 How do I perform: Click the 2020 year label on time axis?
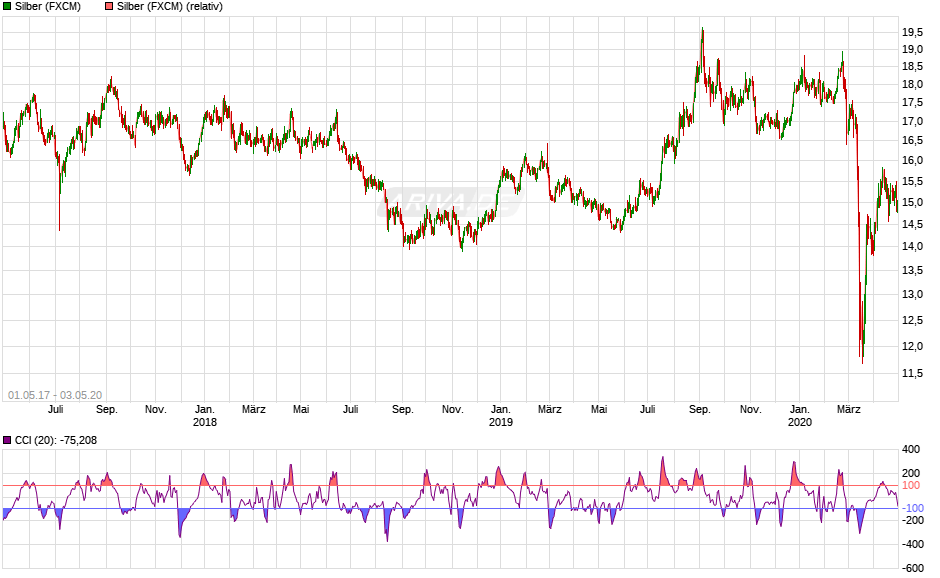[800, 422]
